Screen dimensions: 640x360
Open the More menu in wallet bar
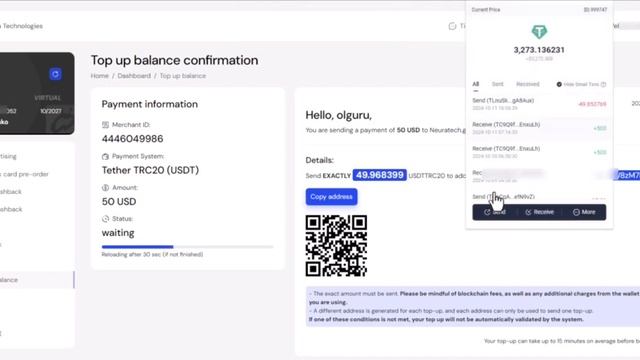(x=584, y=212)
